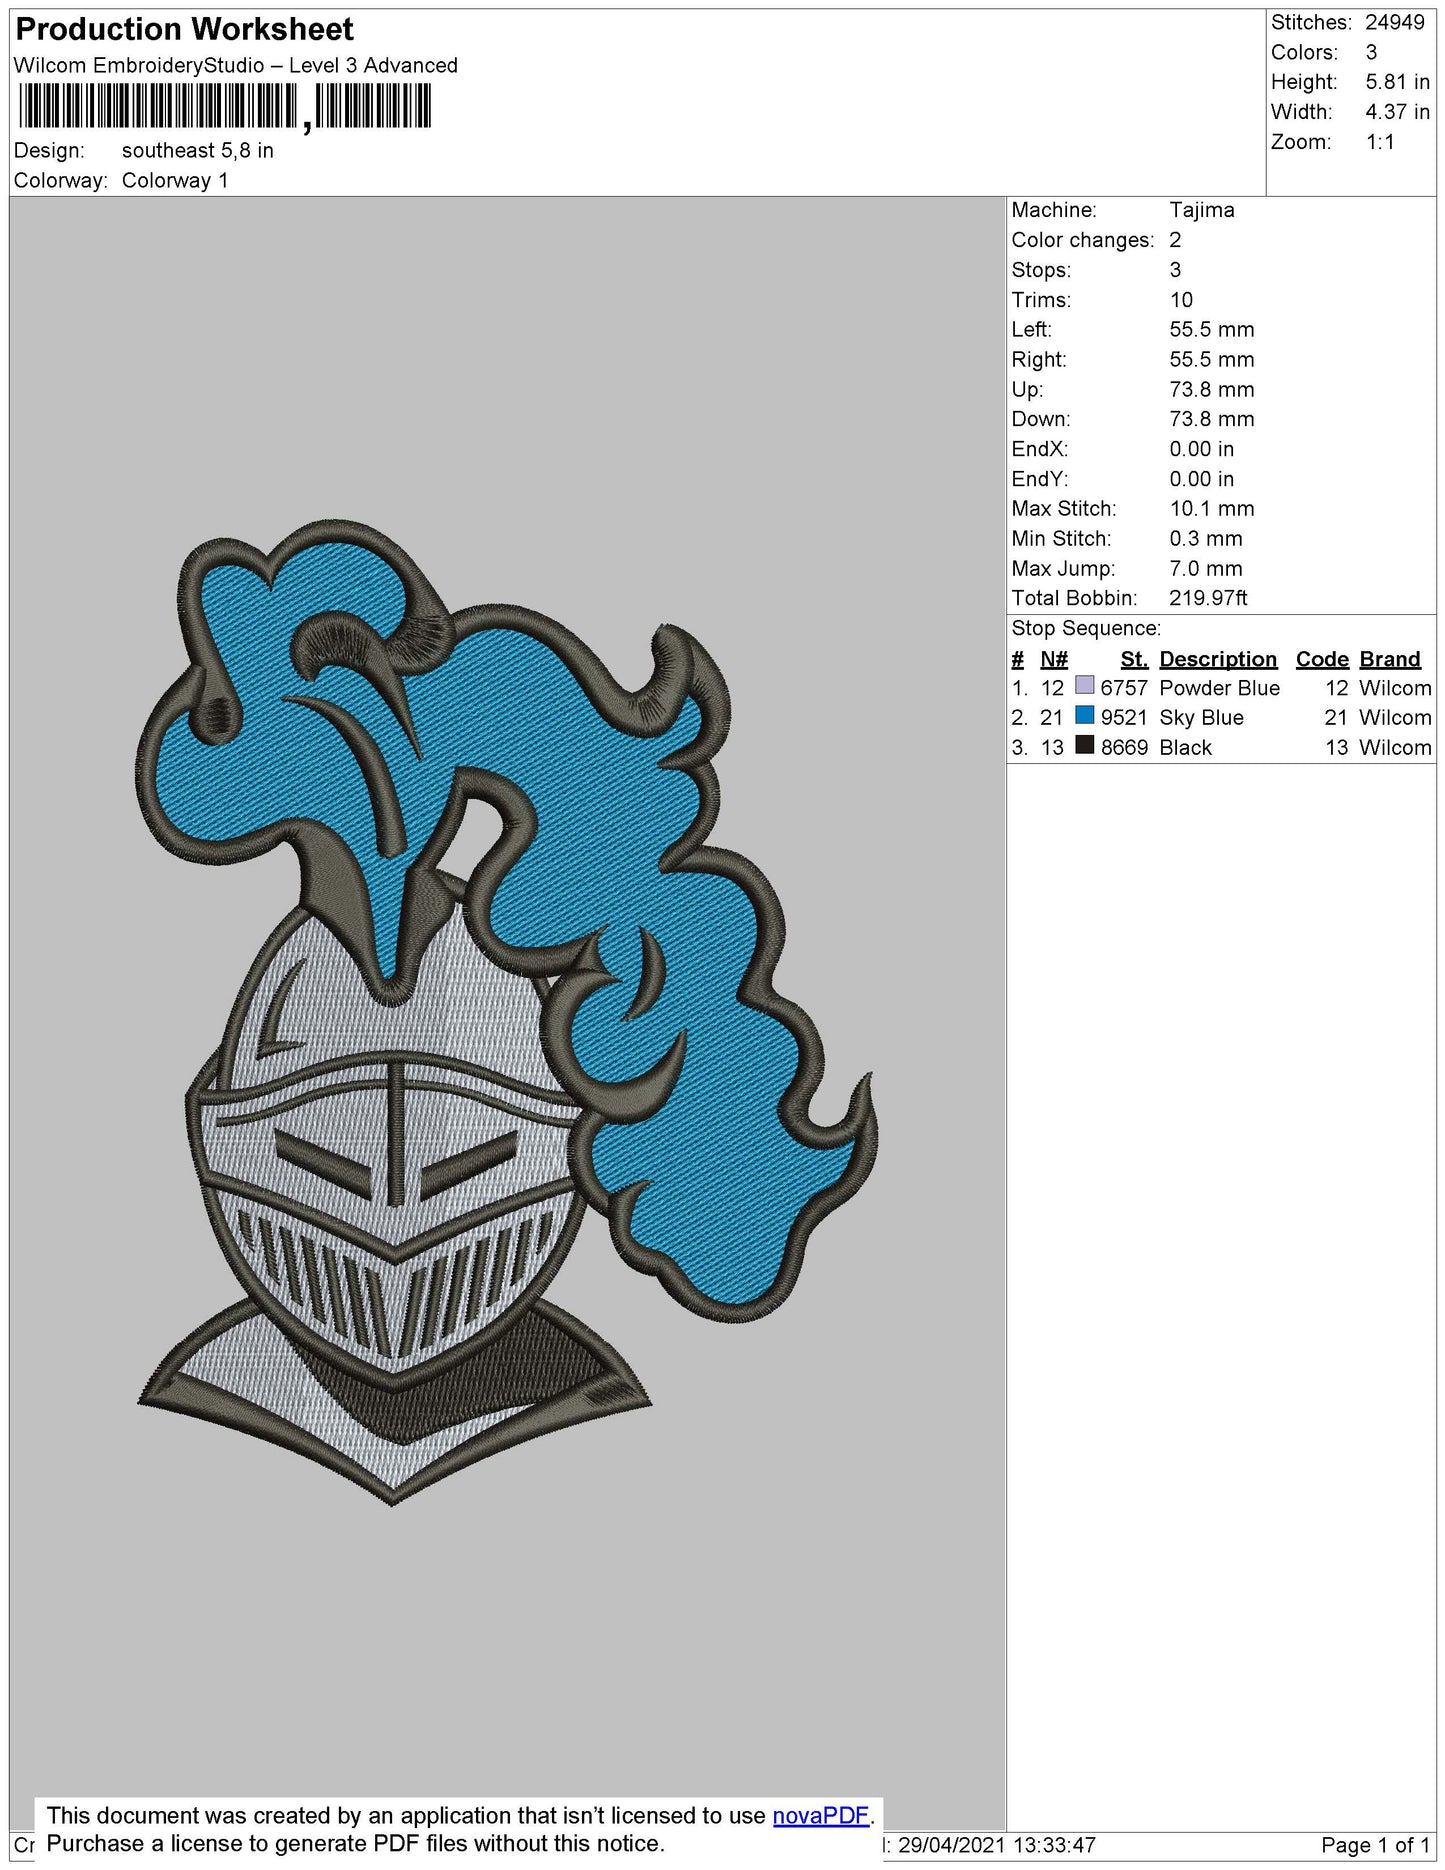Click the Trims value 10

pyautogui.click(x=1181, y=301)
